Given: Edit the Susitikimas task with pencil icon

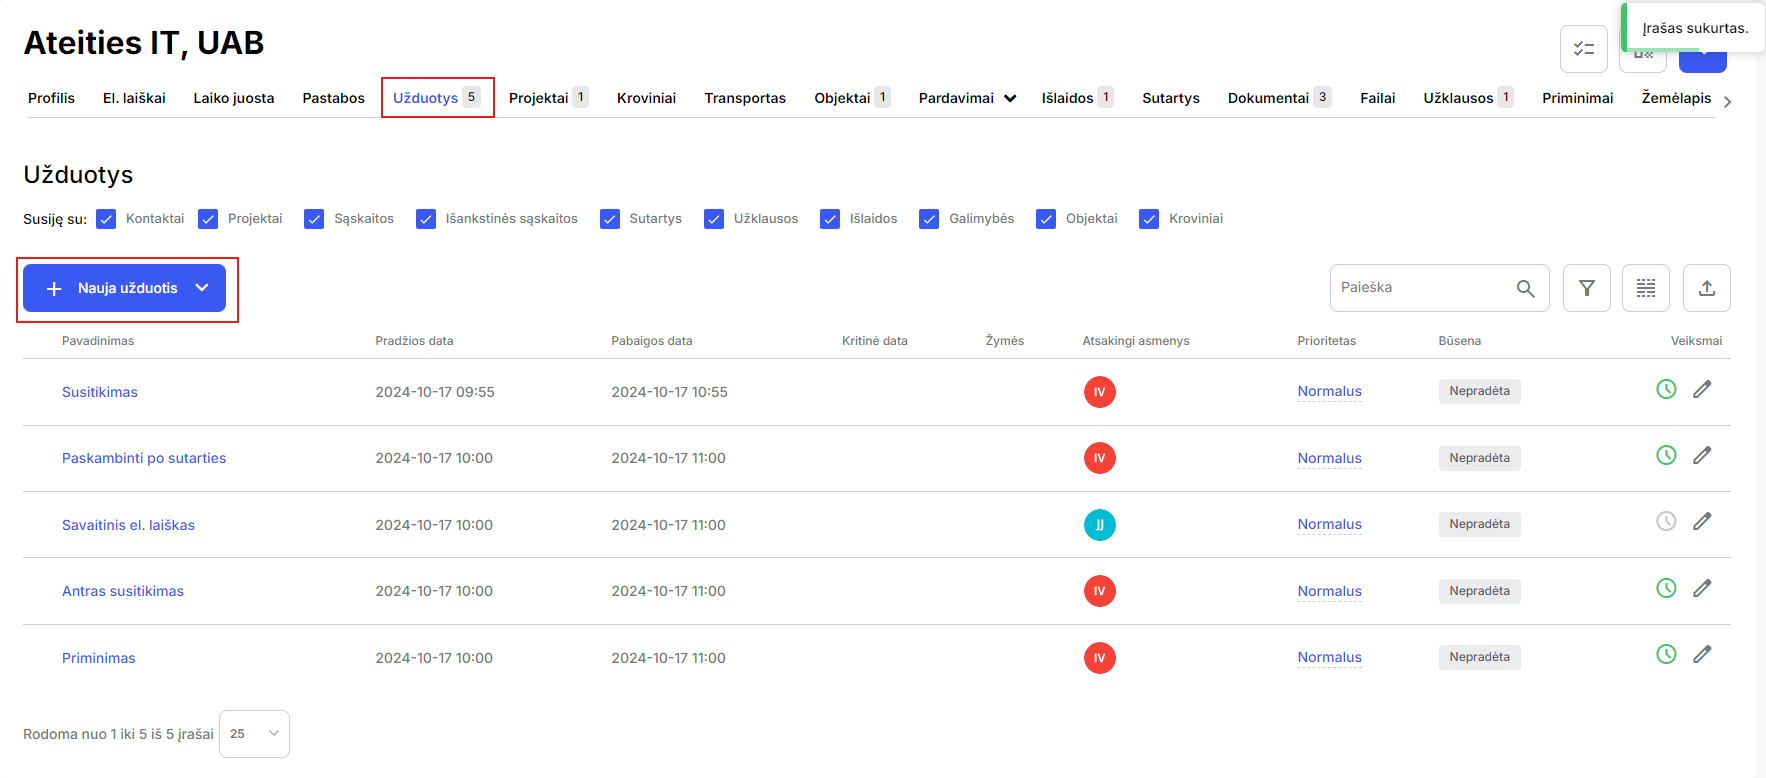Looking at the screenshot, I should (1702, 389).
